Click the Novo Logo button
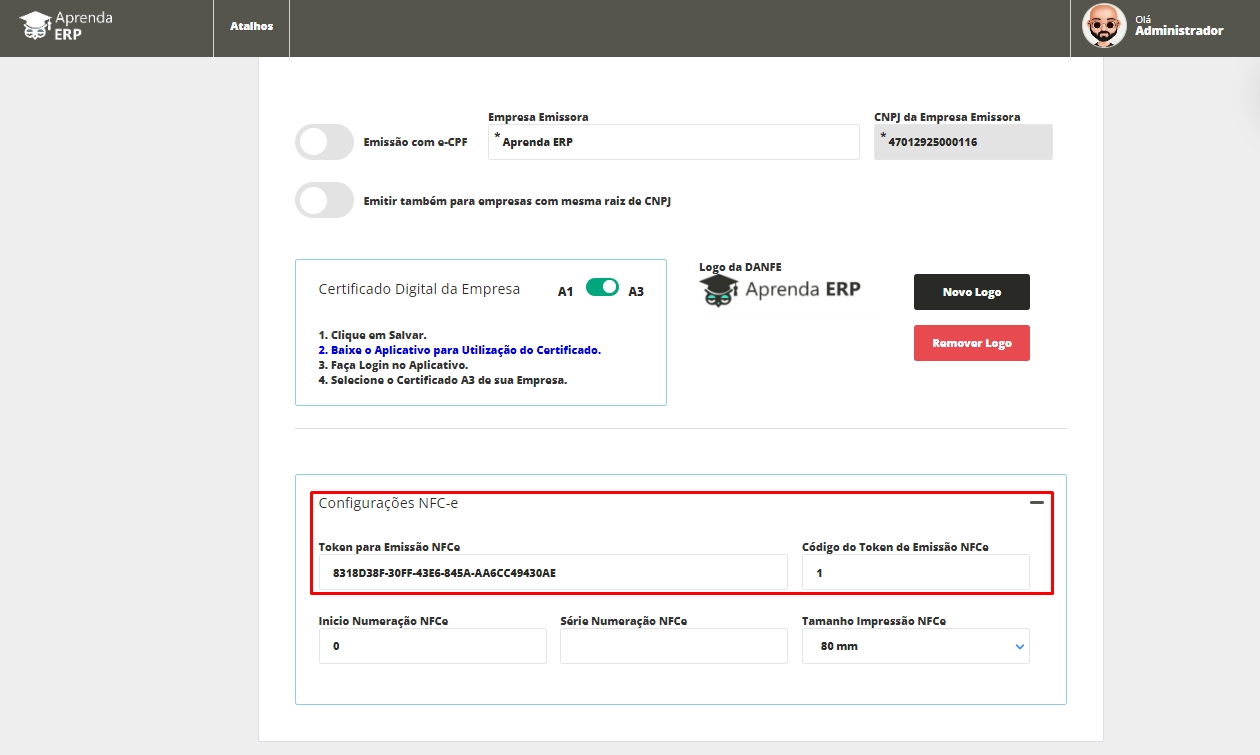The image size is (1260, 755). (x=971, y=292)
